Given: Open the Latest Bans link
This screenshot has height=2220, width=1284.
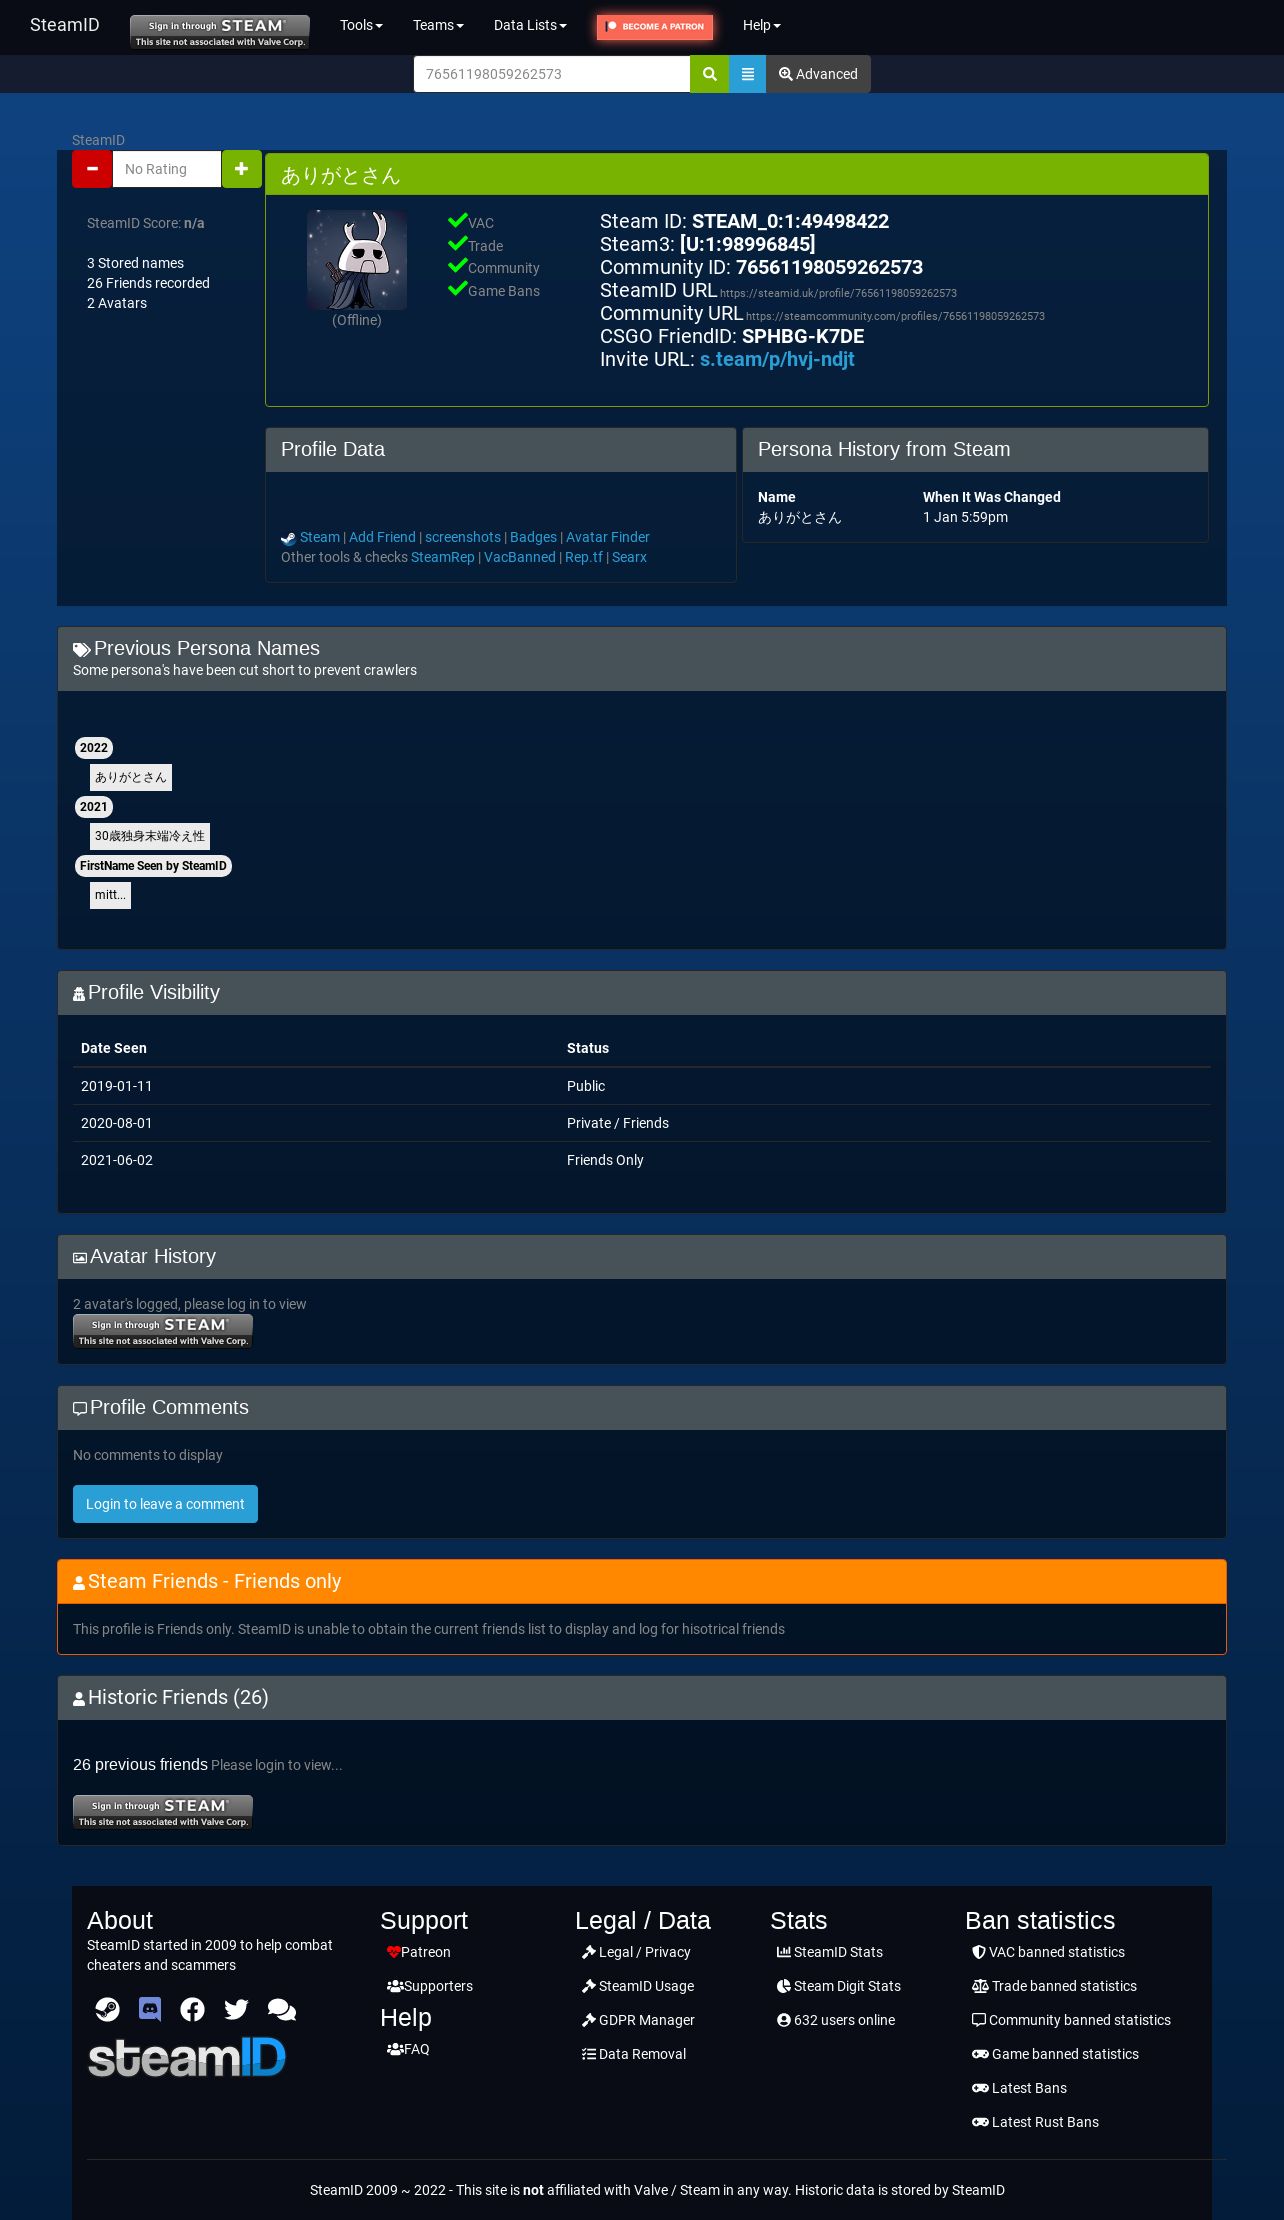Looking at the screenshot, I should [x=1019, y=2088].
